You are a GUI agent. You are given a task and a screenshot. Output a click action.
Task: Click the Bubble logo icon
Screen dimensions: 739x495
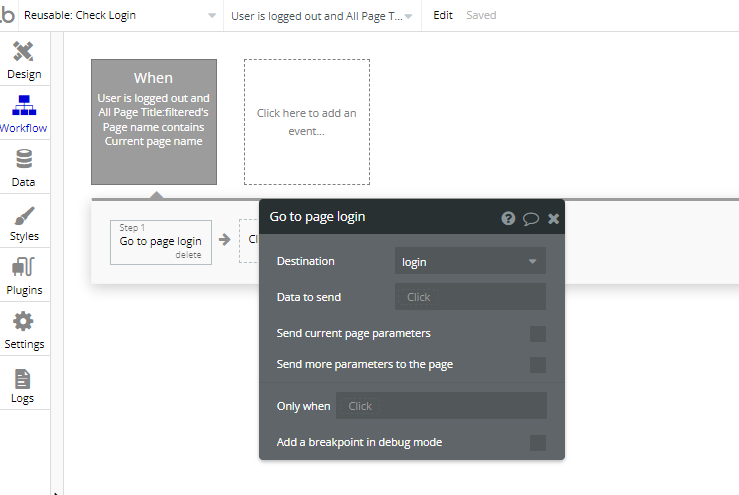click(8, 15)
